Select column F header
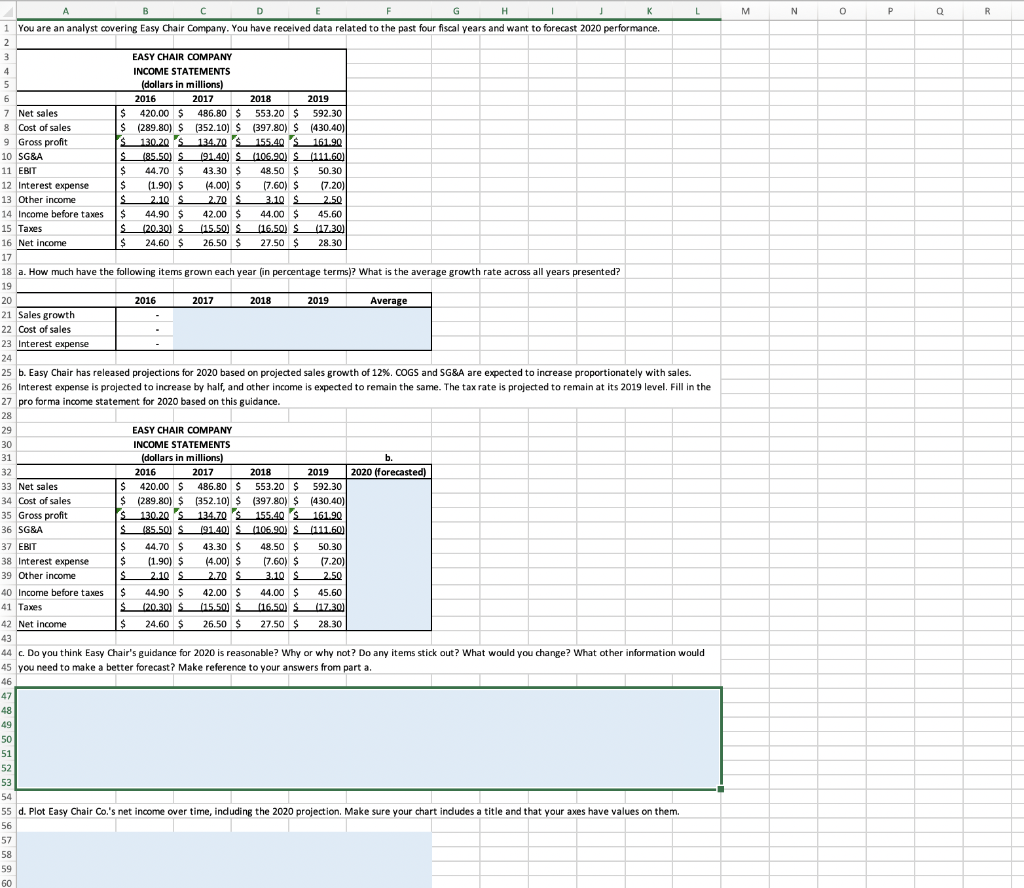The height and width of the screenshot is (888, 1024). coord(389,10)
